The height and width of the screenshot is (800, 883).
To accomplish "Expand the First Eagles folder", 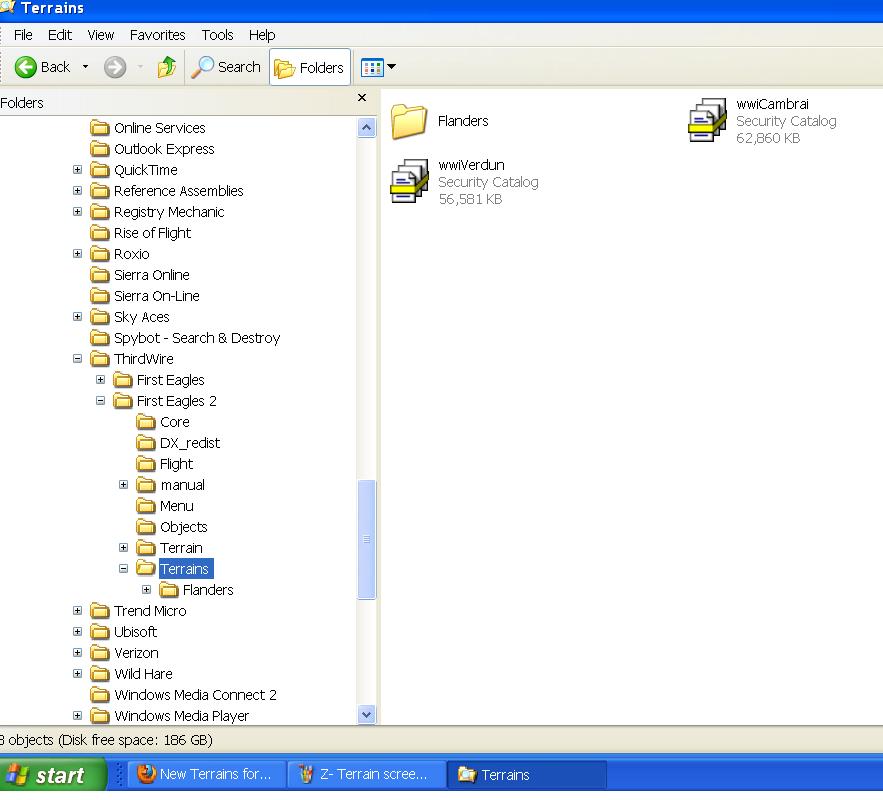I will point(100,379).
